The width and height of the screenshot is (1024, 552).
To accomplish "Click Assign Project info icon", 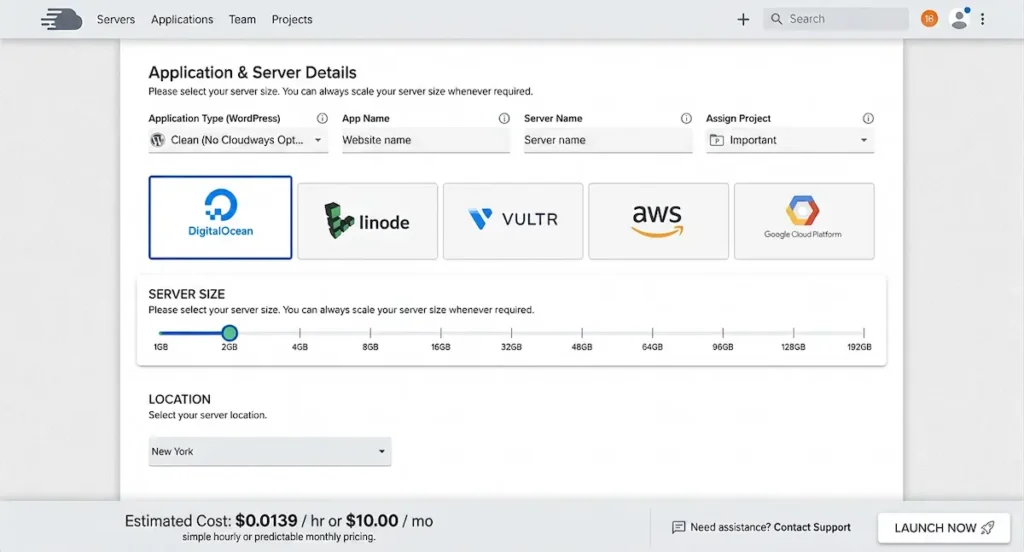I will tap(868, 118).
